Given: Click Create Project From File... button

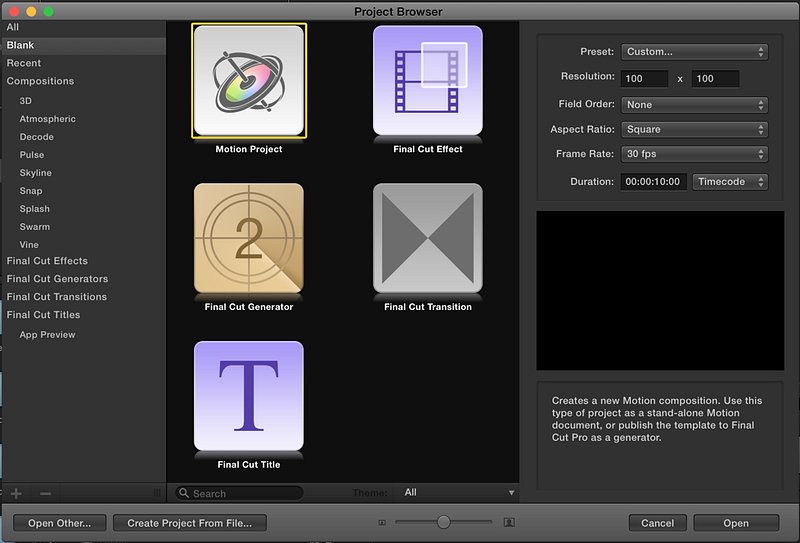Looking at the screenshot, I should (189, 523).
